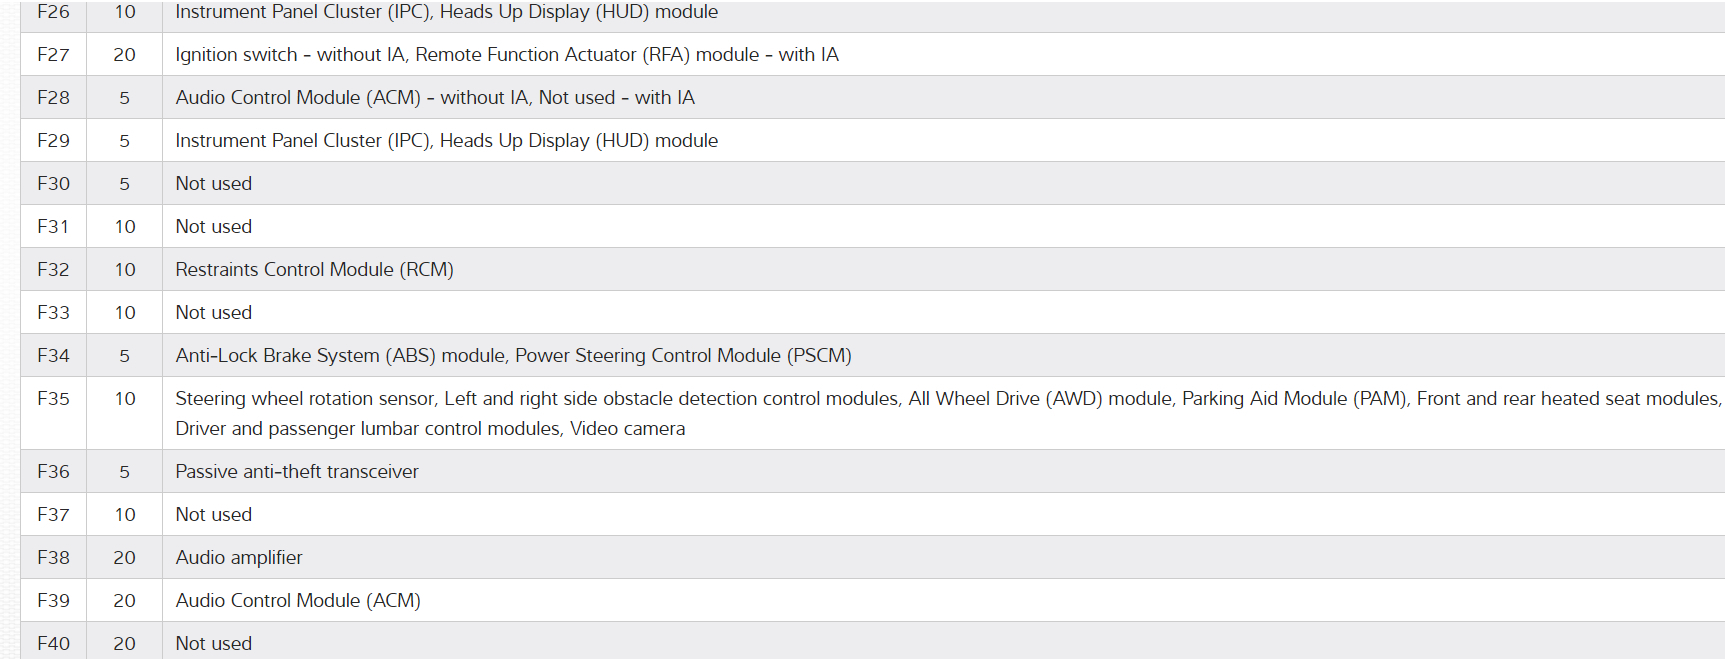This screenshot has width=1725, height=659.
Task: Click "Not used" in the F37 row
Action: (x=214, y=515)
